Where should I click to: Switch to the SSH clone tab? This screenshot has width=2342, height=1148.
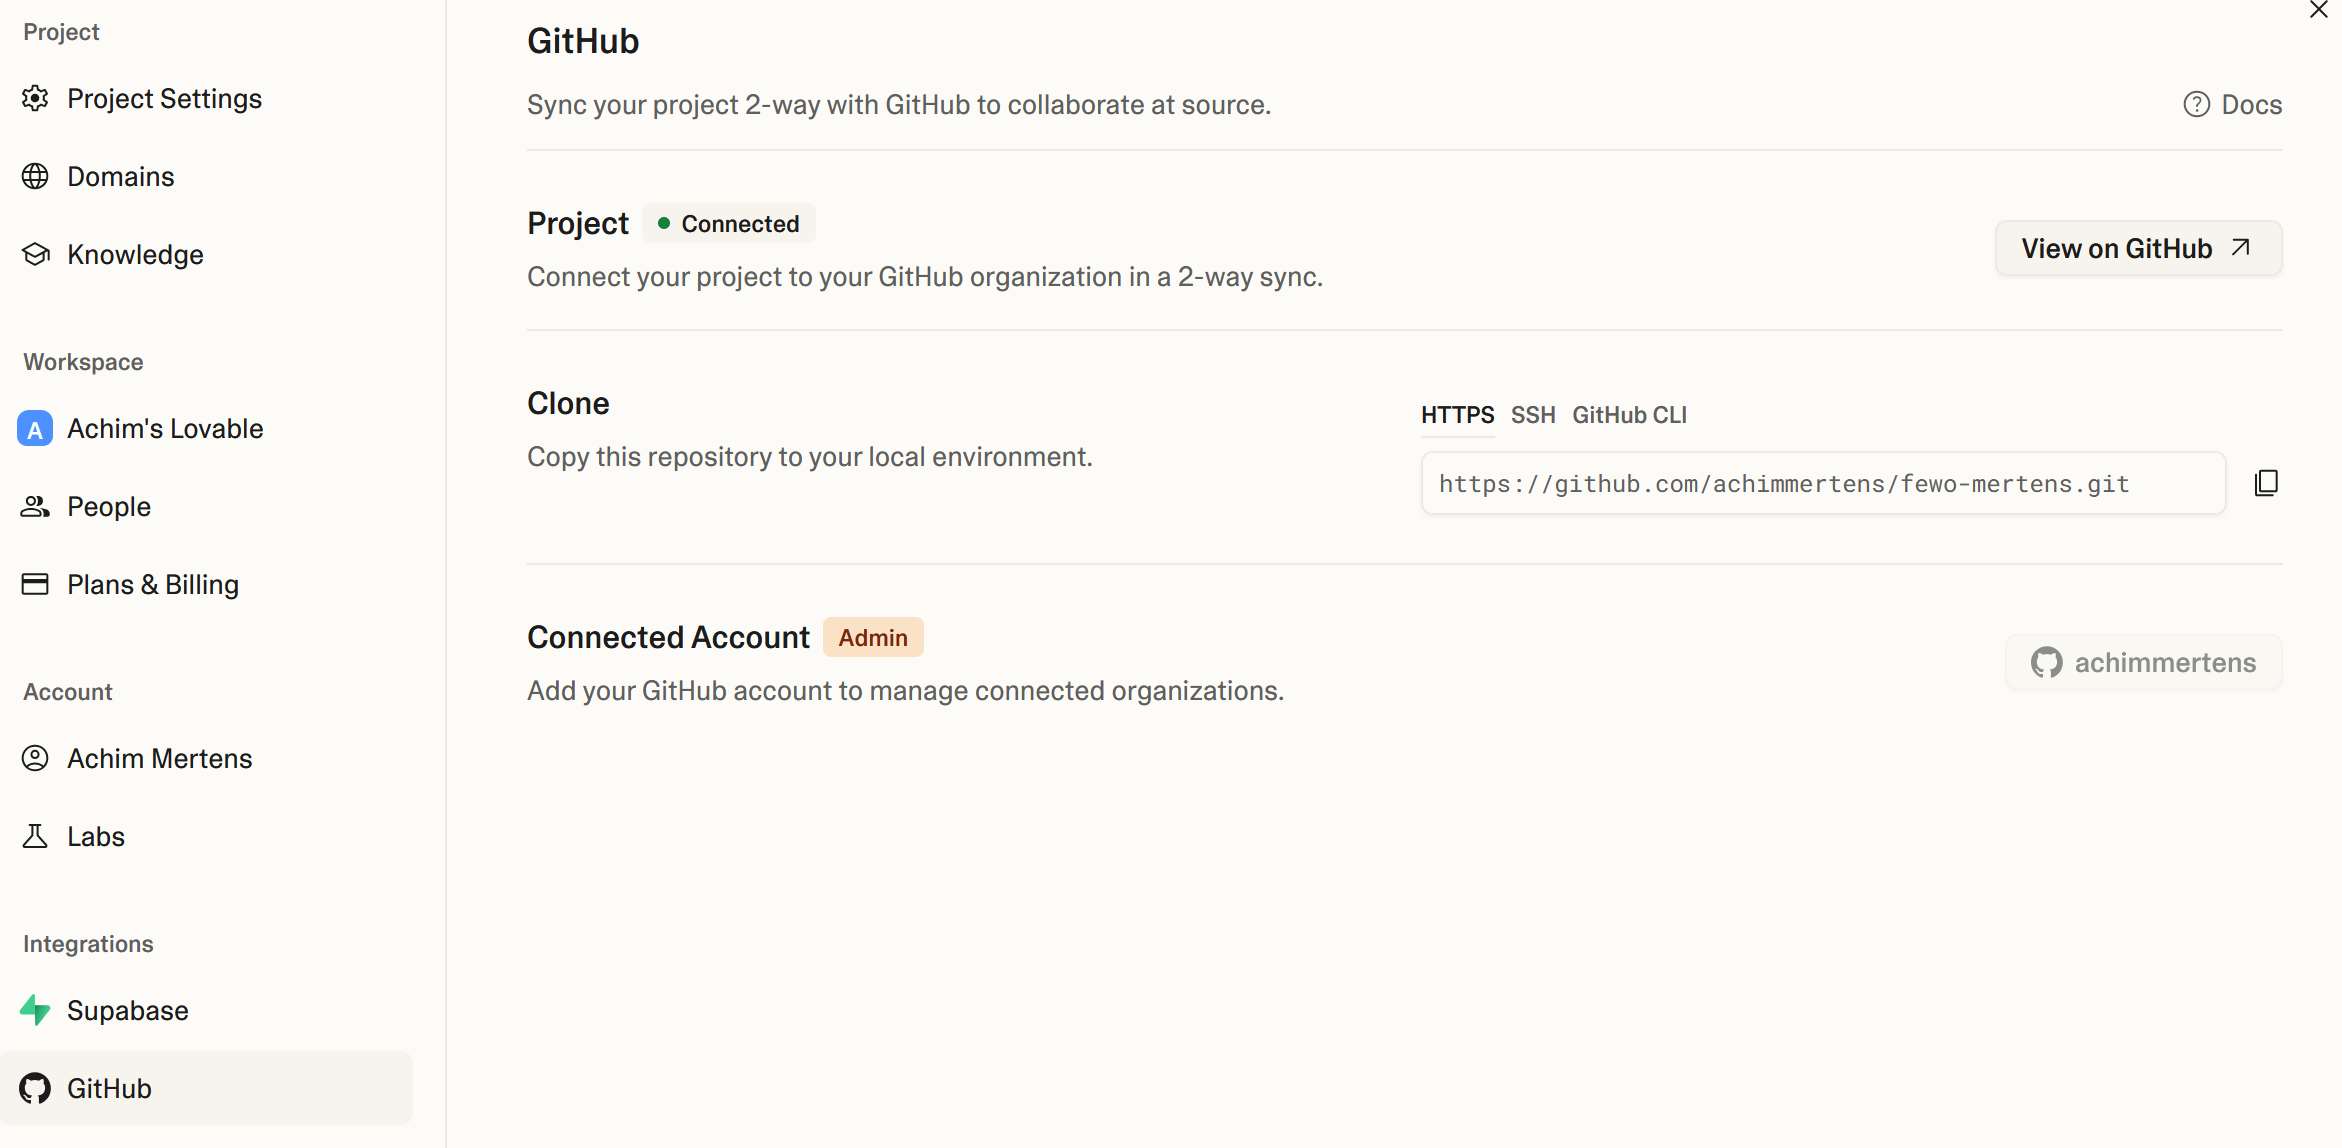(x=1533, y=415)
